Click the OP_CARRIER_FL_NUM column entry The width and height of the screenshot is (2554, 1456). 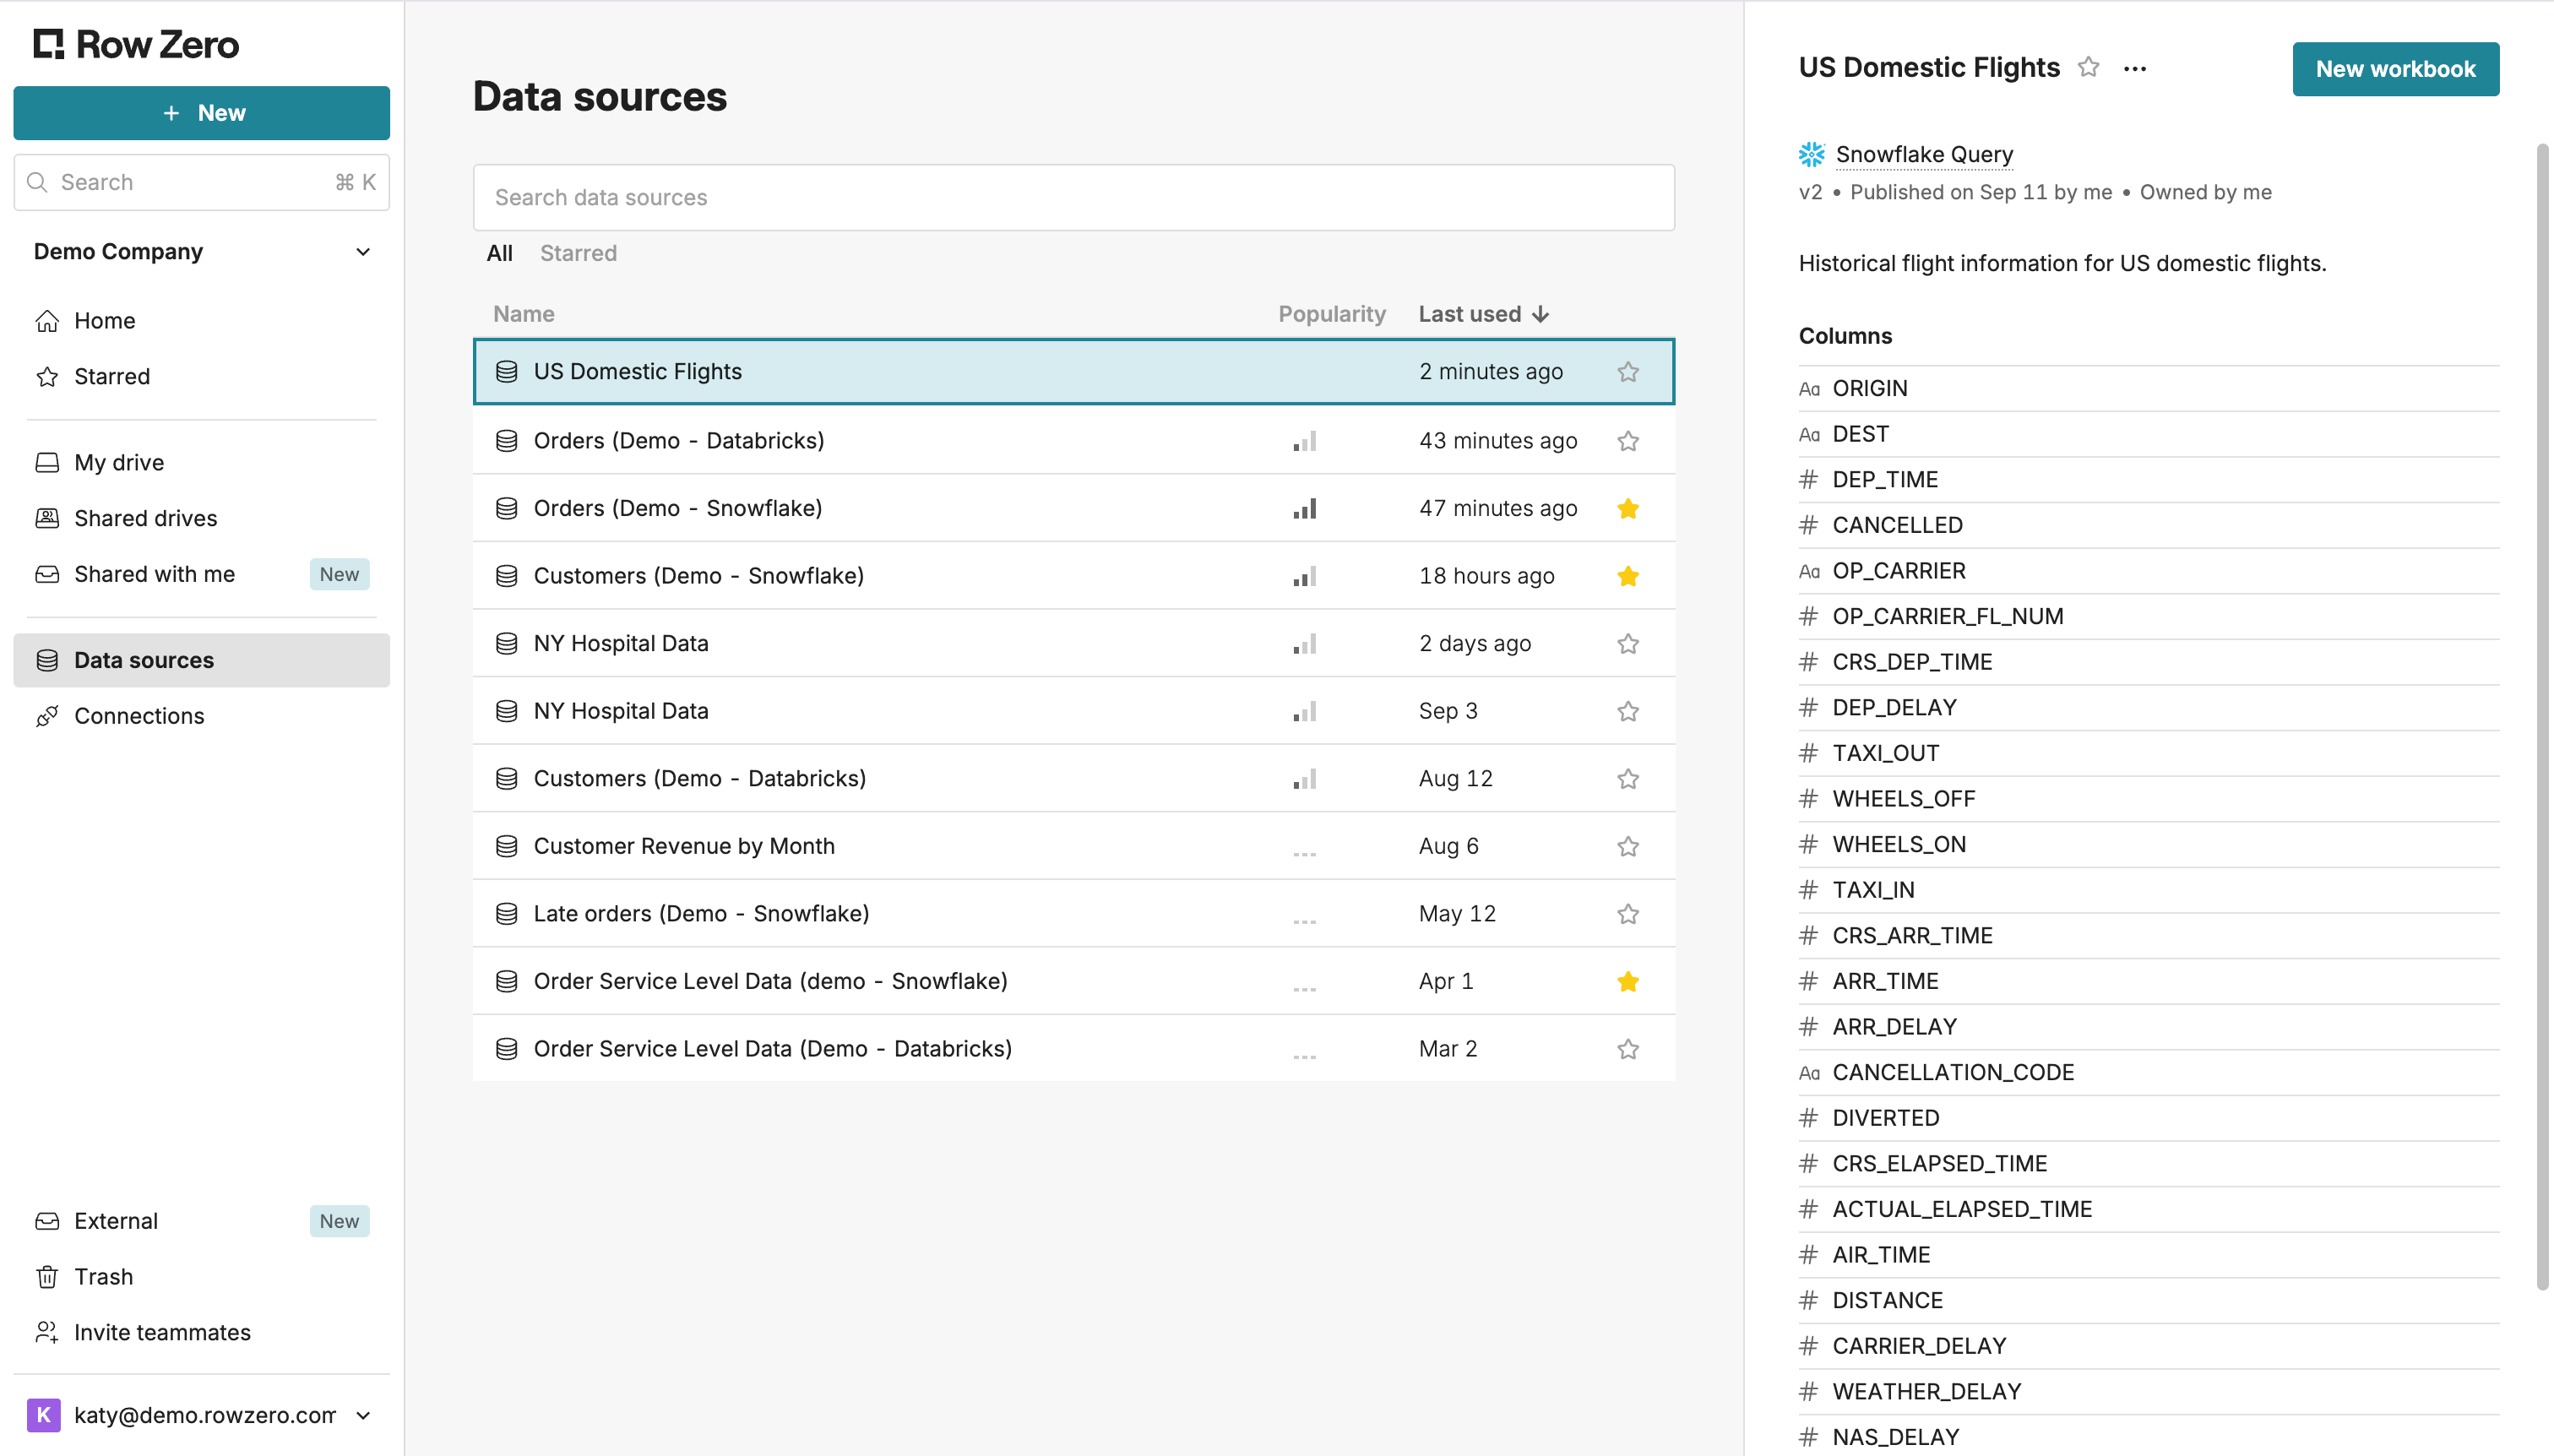pyautogui.click(x=2148, y=616)
